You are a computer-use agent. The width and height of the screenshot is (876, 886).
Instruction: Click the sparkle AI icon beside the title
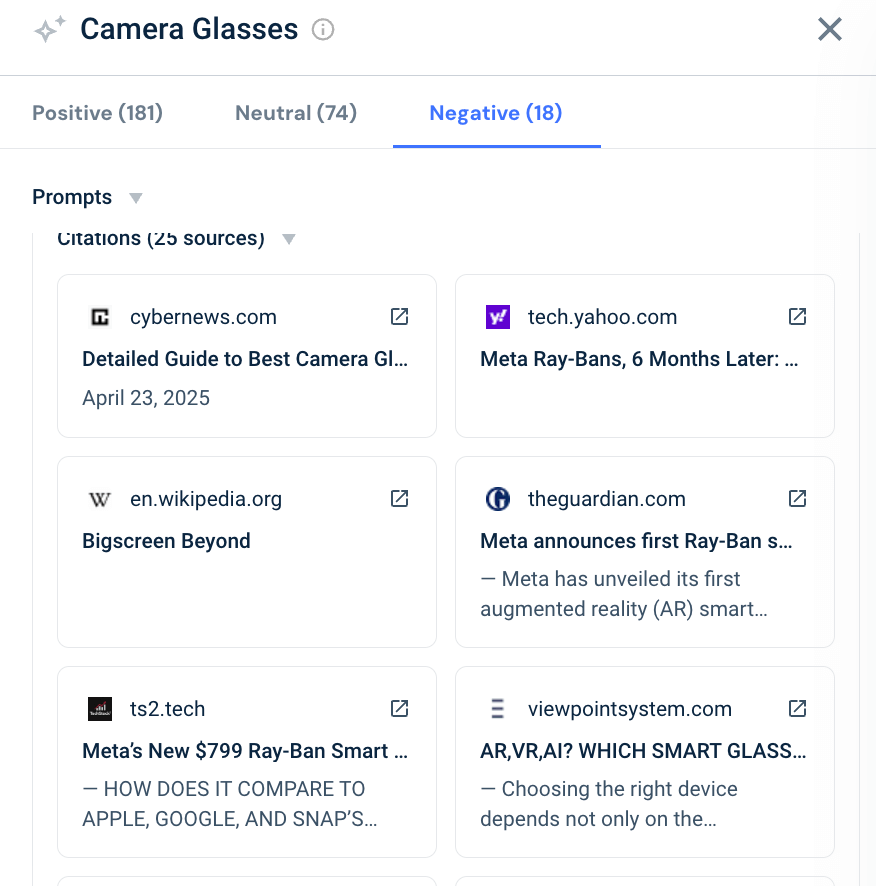(47, 29)
